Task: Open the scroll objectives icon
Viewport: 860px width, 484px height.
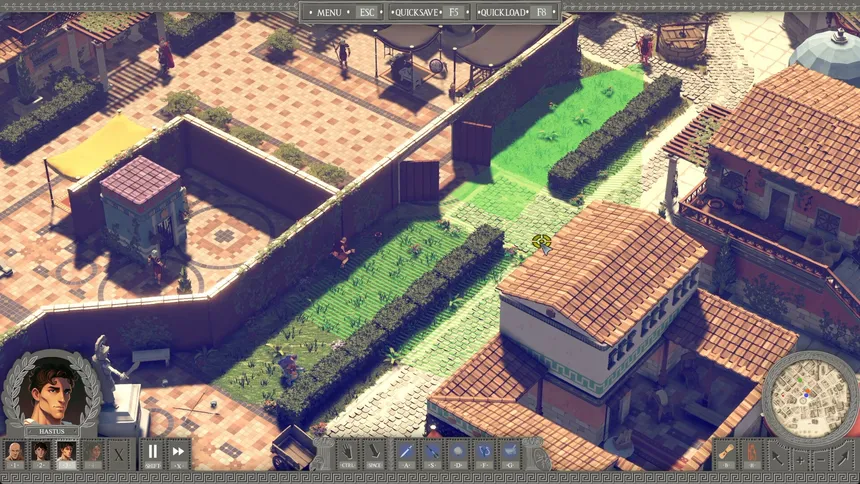Action: 726,454
